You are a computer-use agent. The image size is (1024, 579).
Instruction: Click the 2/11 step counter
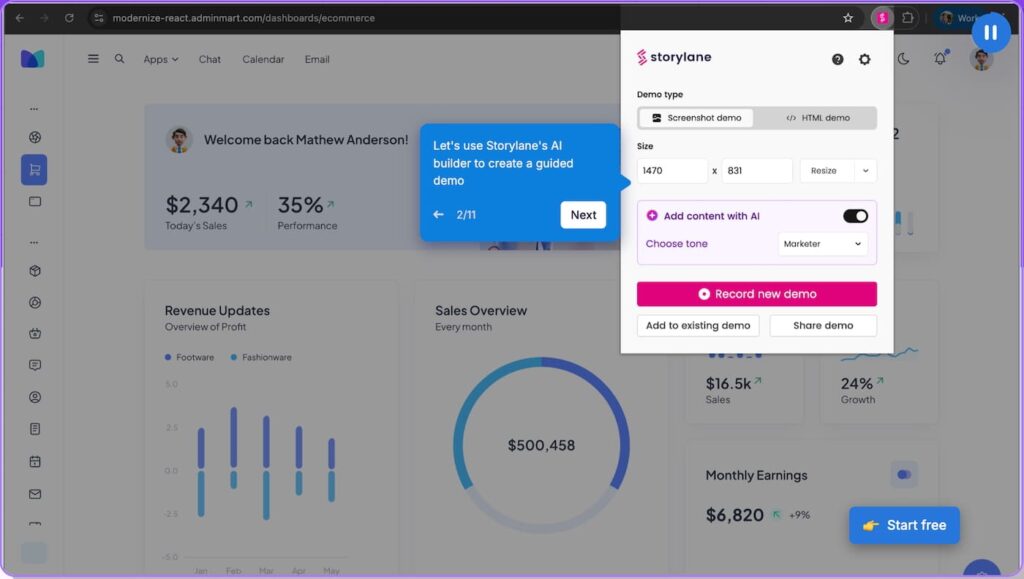(466, 215)
